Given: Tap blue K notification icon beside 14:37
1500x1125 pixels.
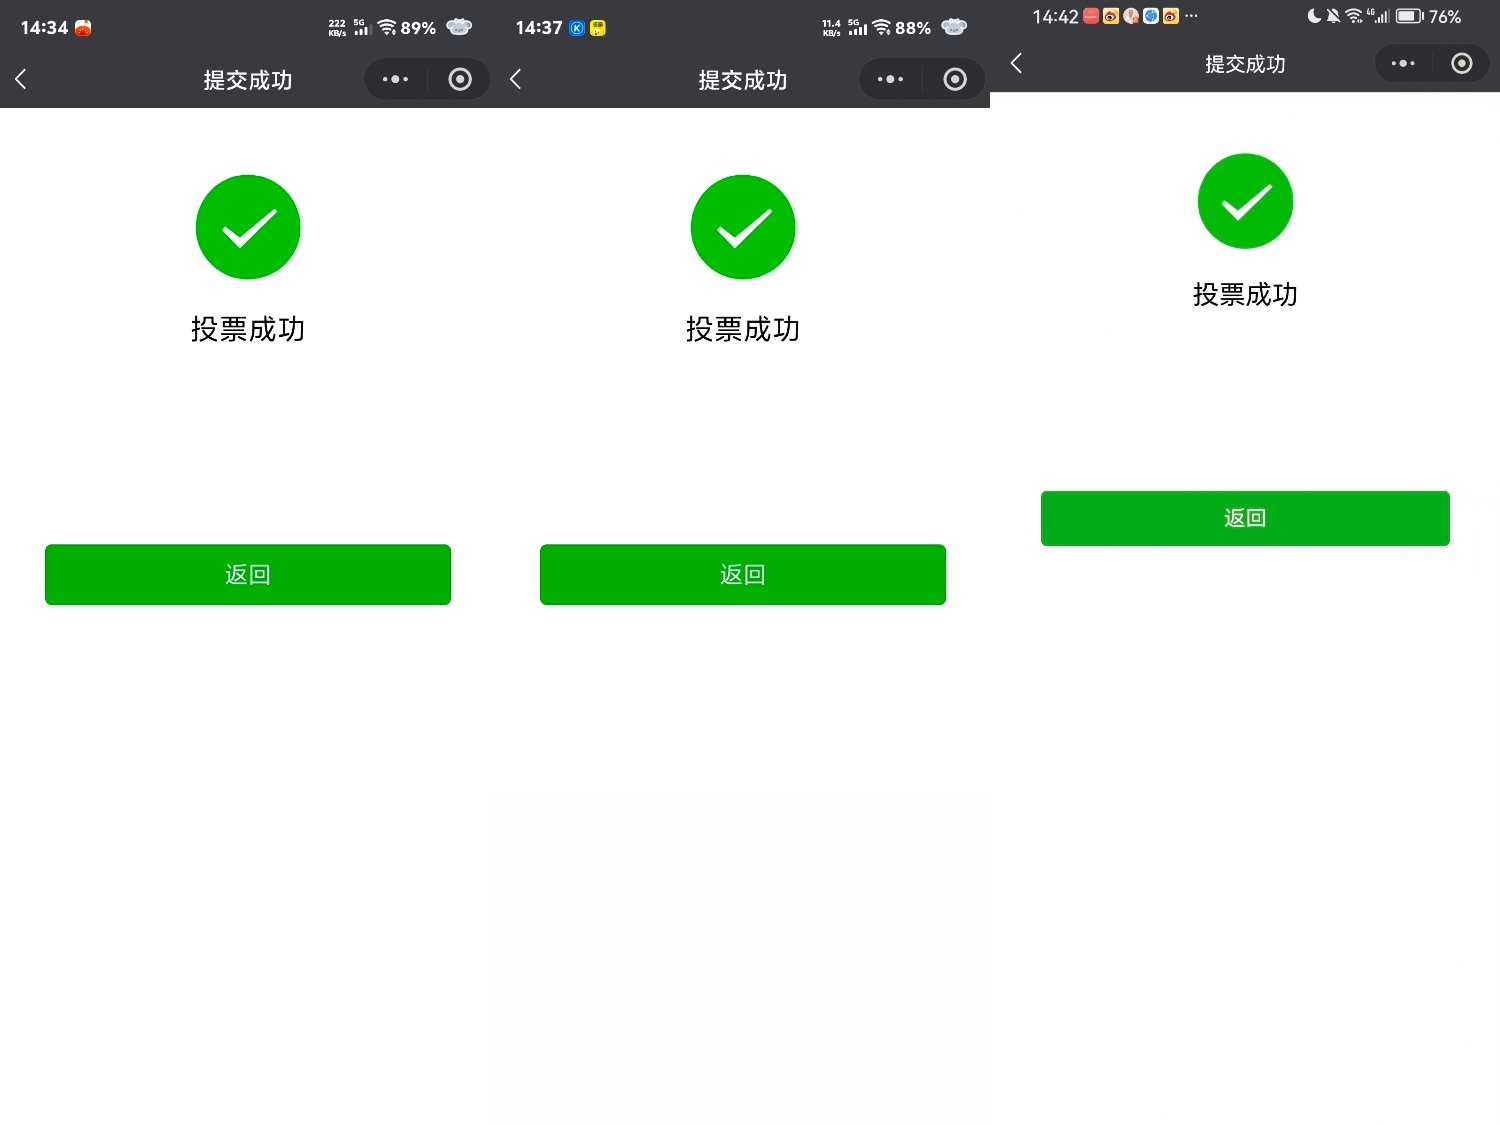Looking at the screenshot, I should (x=577, y=28).
